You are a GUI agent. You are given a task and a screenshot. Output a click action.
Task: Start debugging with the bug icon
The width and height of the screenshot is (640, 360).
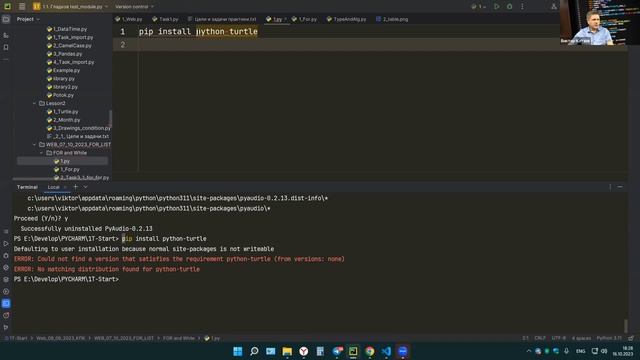click(x=509, y=7)
